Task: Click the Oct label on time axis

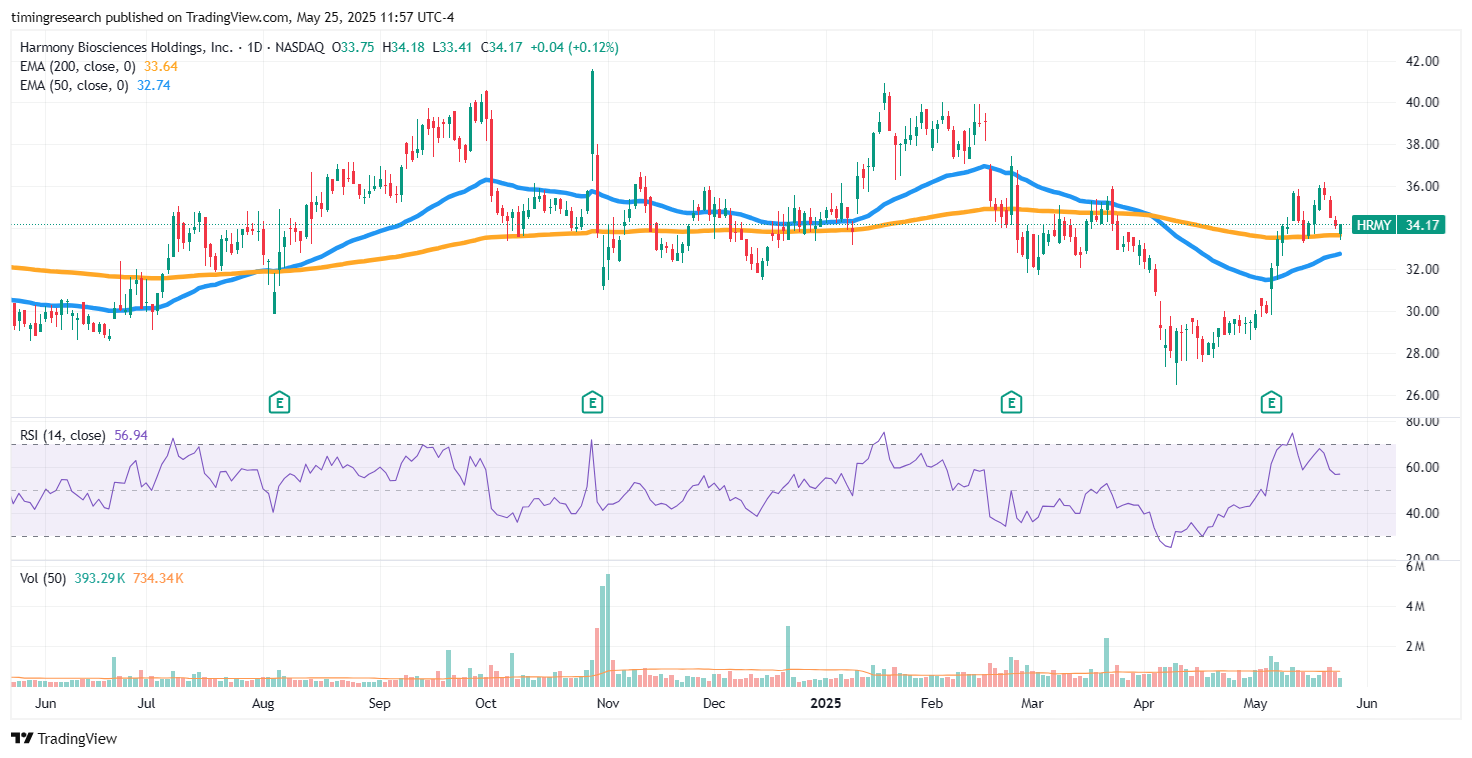Action: pos(485,703)
